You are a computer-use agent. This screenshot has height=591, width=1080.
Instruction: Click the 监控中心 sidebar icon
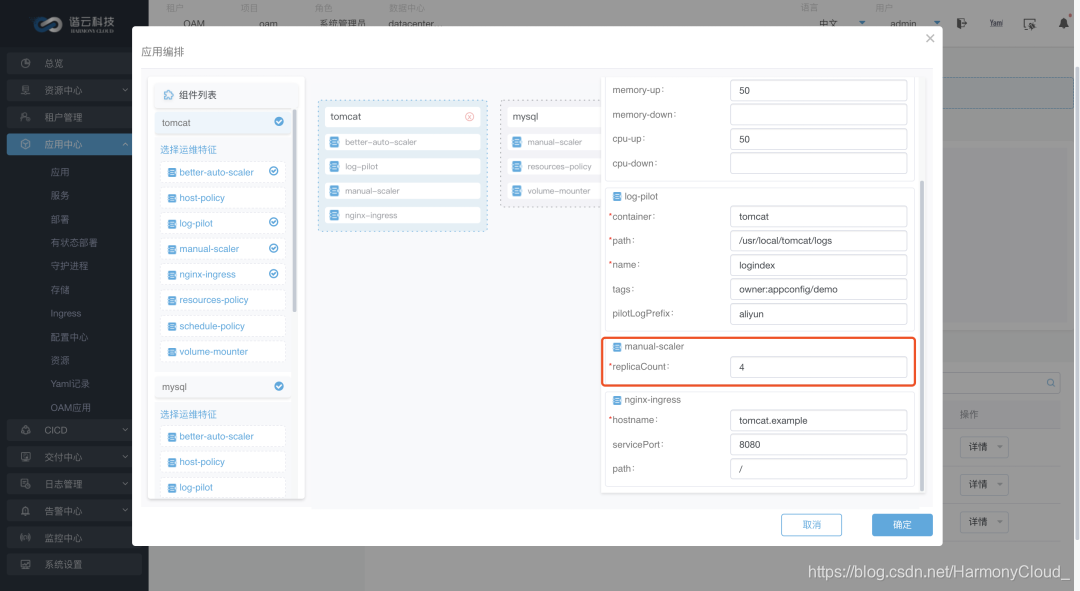coord(25,537)
